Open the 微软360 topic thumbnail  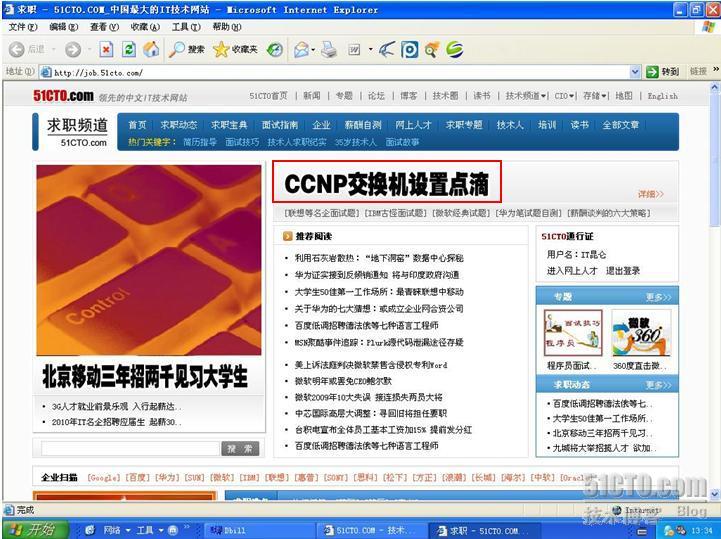[x=641, y=333]
